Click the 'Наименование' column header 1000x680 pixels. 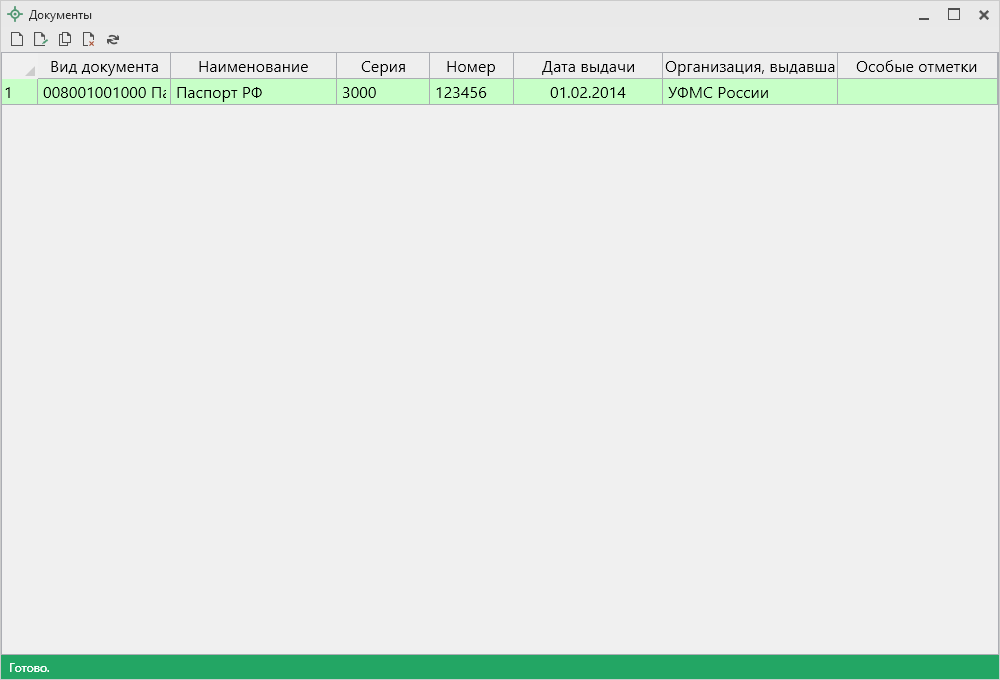point(253,67)
